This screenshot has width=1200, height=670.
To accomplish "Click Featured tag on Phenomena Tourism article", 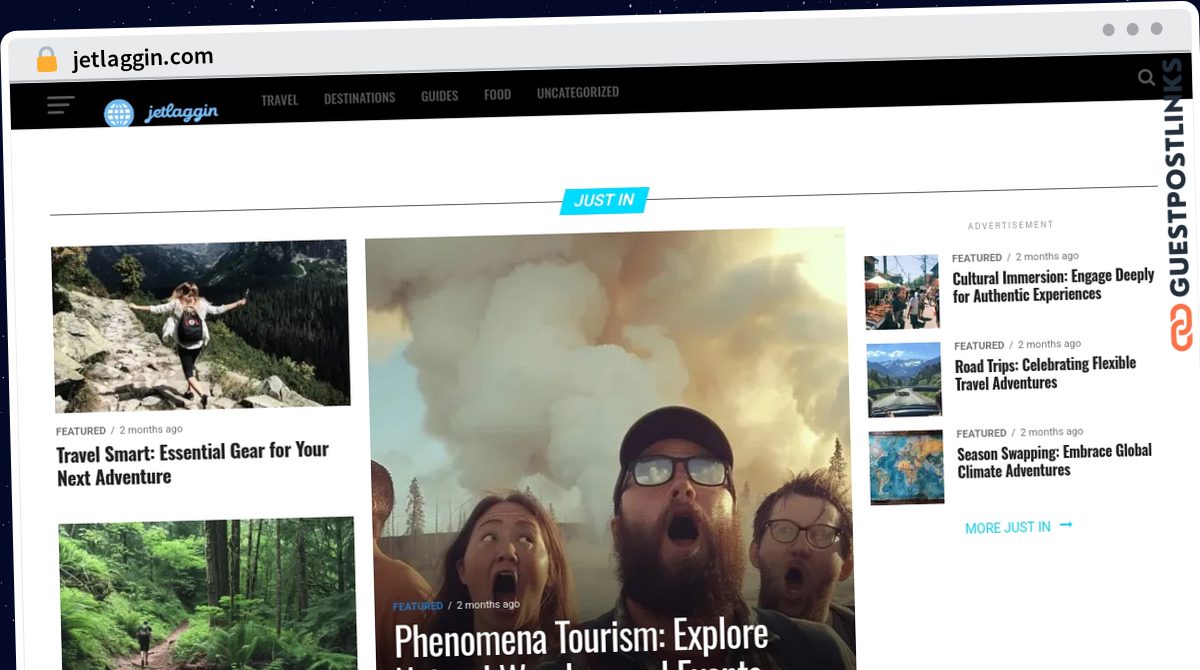I will (x=418, y=606).
